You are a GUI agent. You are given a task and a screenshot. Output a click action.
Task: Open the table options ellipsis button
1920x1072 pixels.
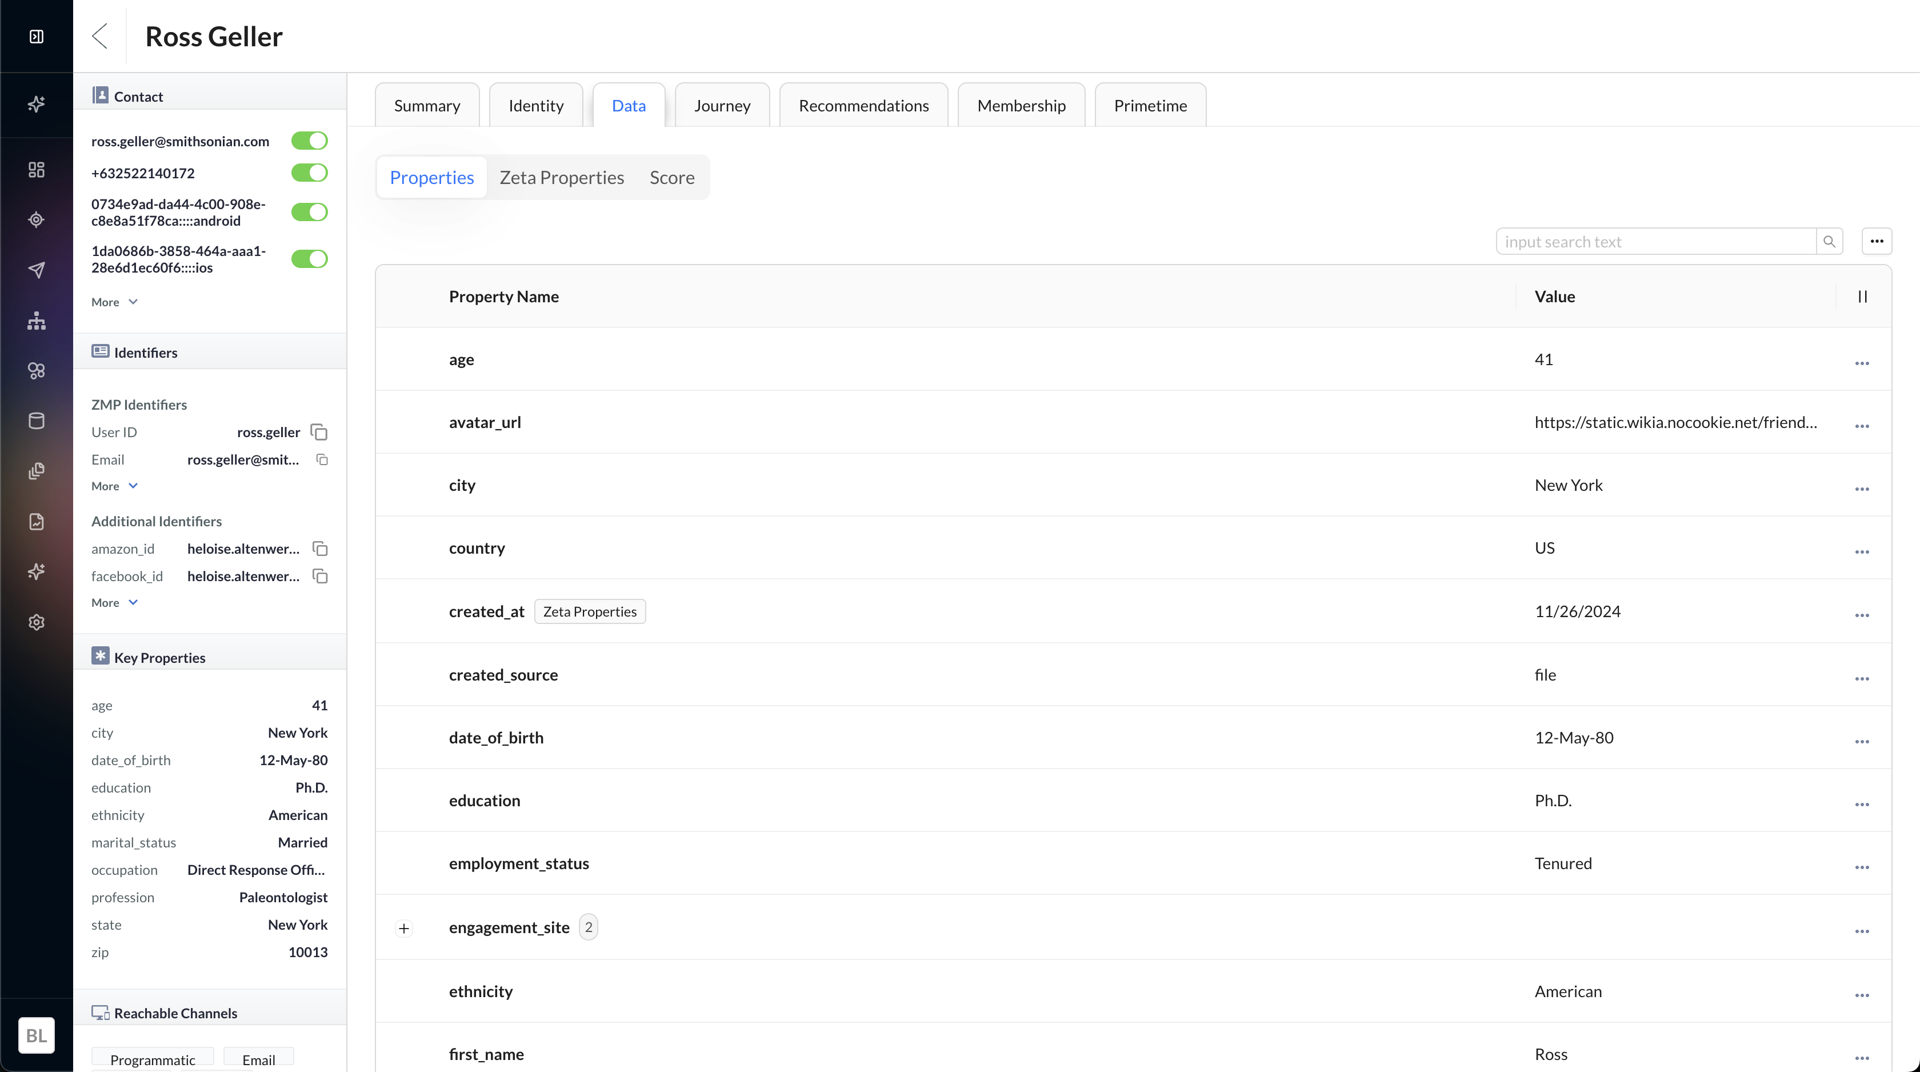click(1876, 241)
